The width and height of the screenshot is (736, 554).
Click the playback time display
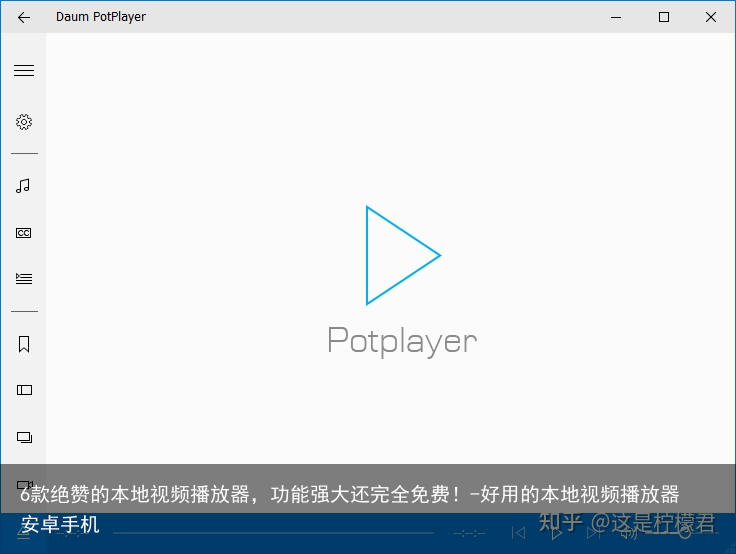point(469,533)
